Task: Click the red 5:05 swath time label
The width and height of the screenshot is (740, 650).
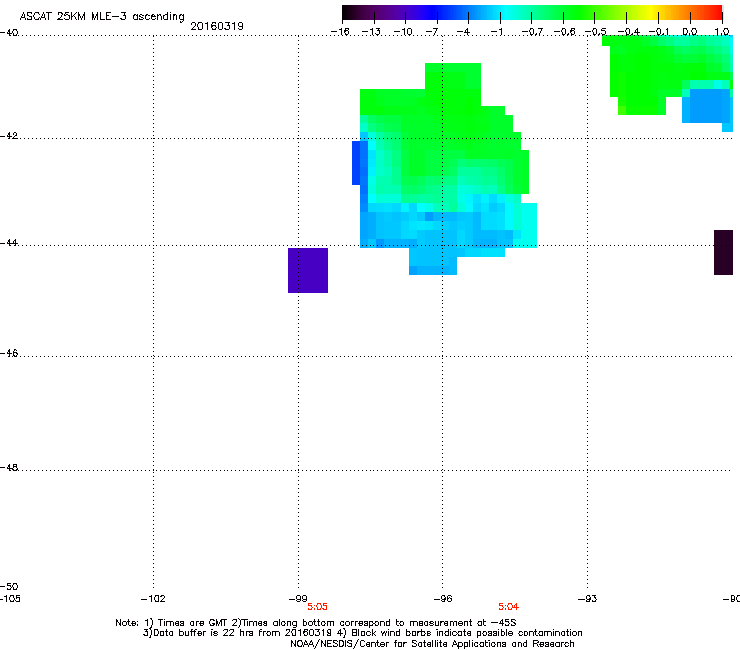Action: 317,607
